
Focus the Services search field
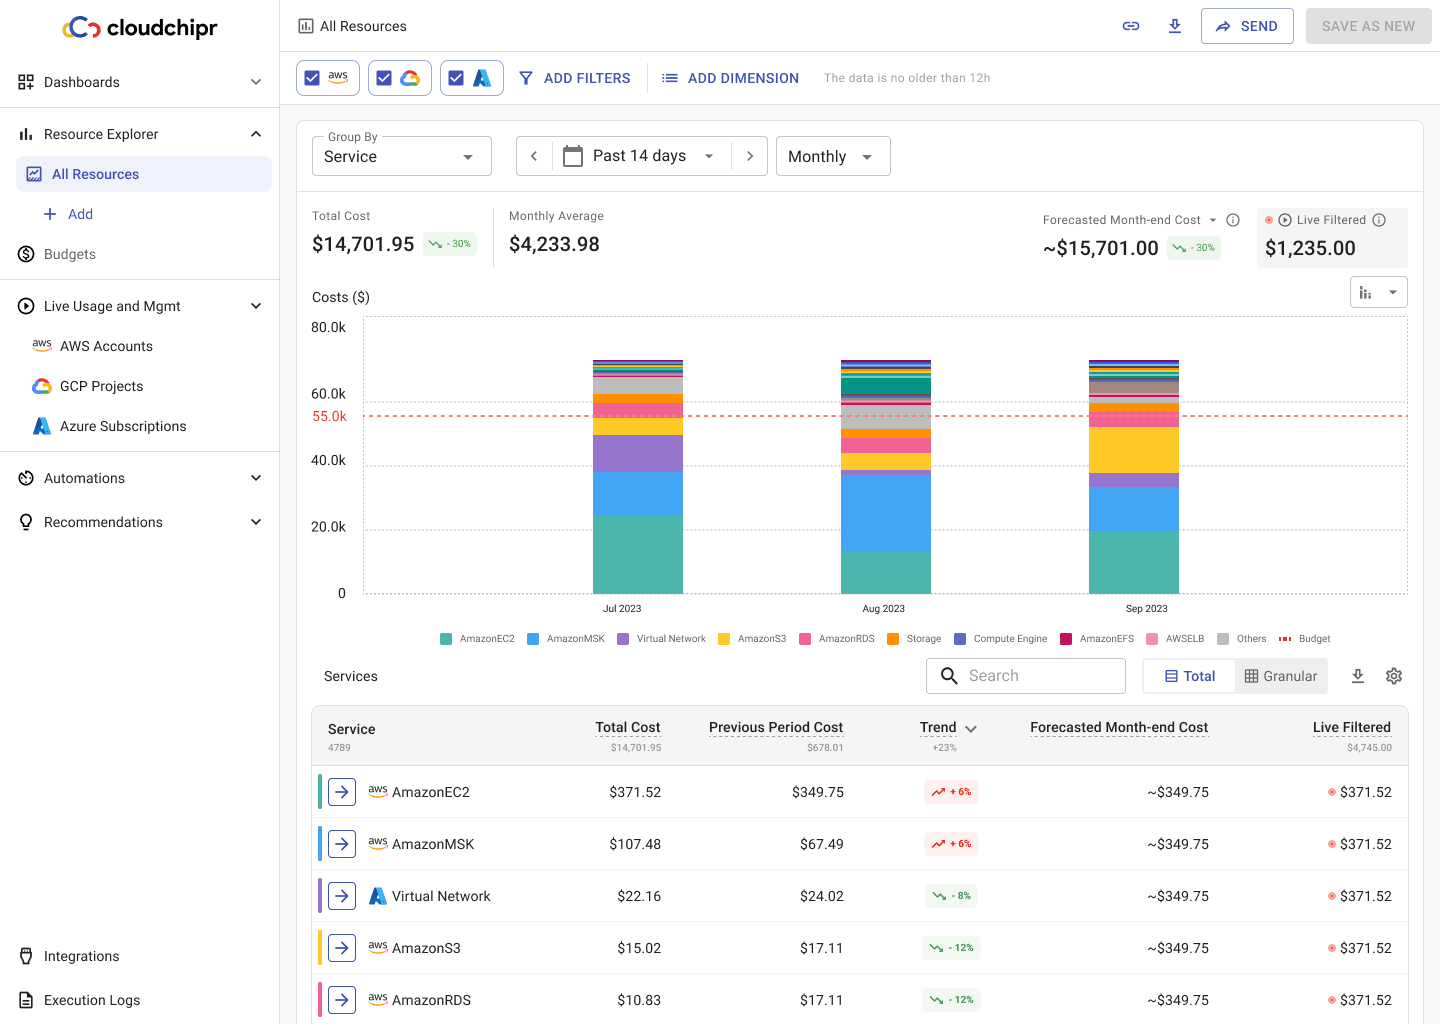click(1026, 676)
